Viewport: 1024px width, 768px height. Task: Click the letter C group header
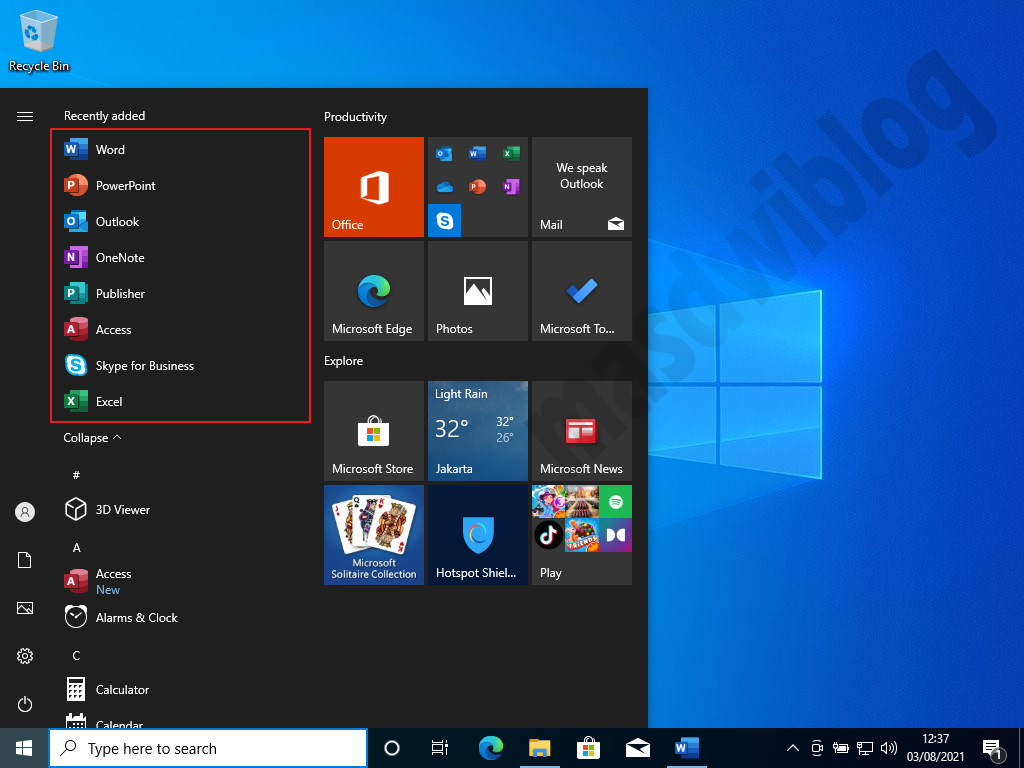pos(76,655)
